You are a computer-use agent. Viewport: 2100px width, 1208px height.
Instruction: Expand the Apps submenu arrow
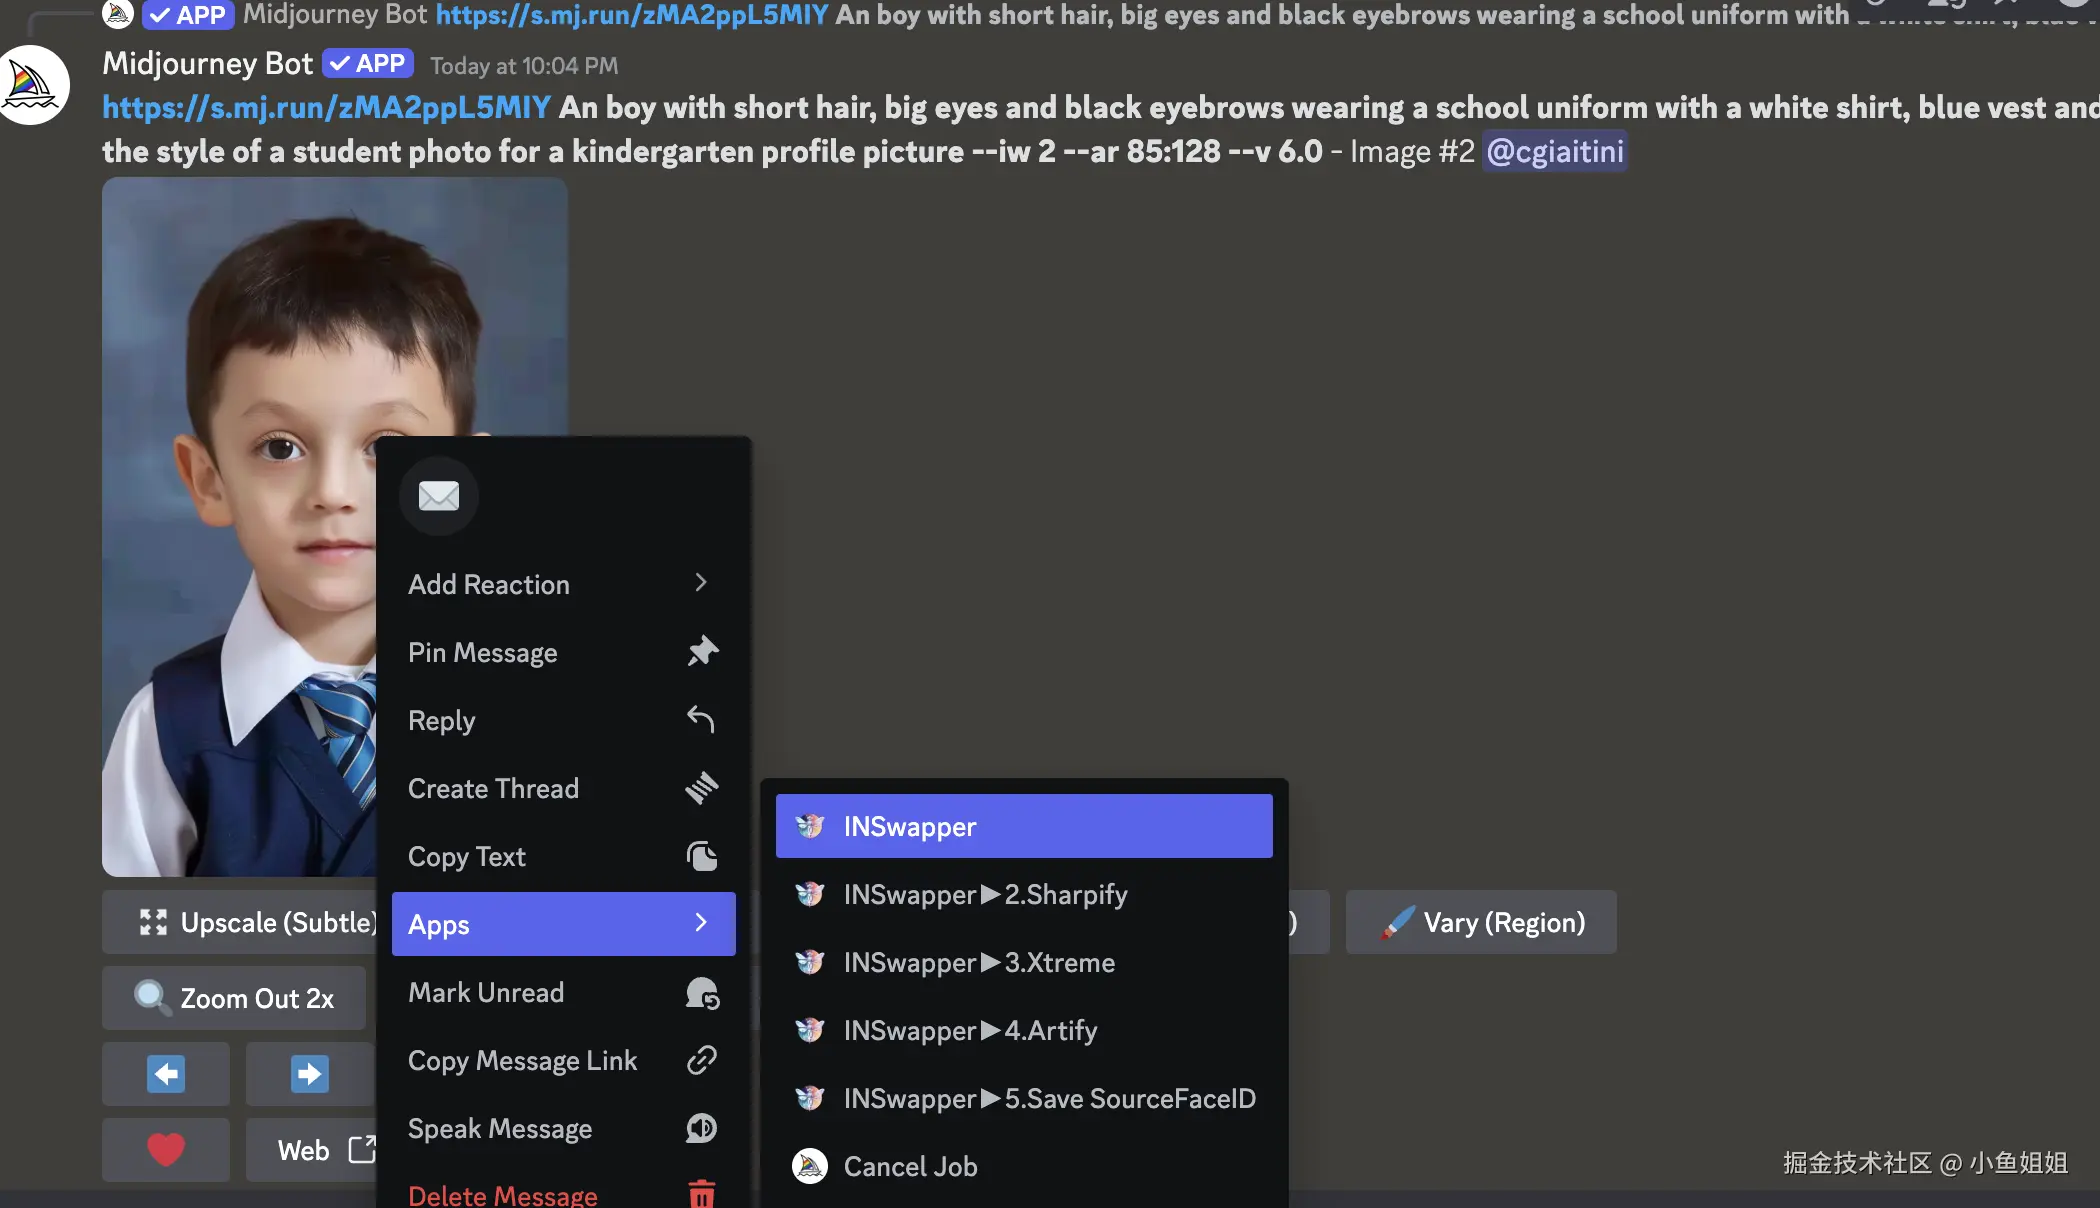tap(701, 923)
